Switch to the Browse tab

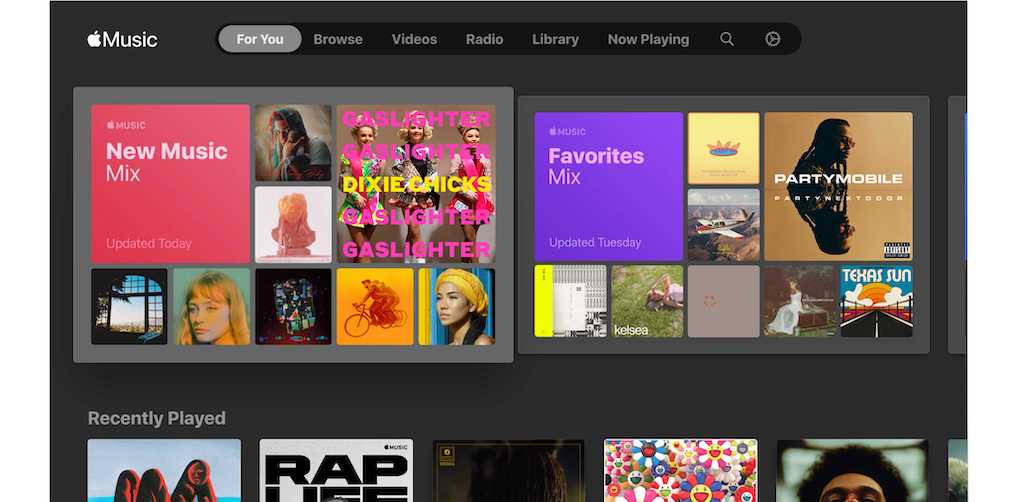[x=338, y=39]
